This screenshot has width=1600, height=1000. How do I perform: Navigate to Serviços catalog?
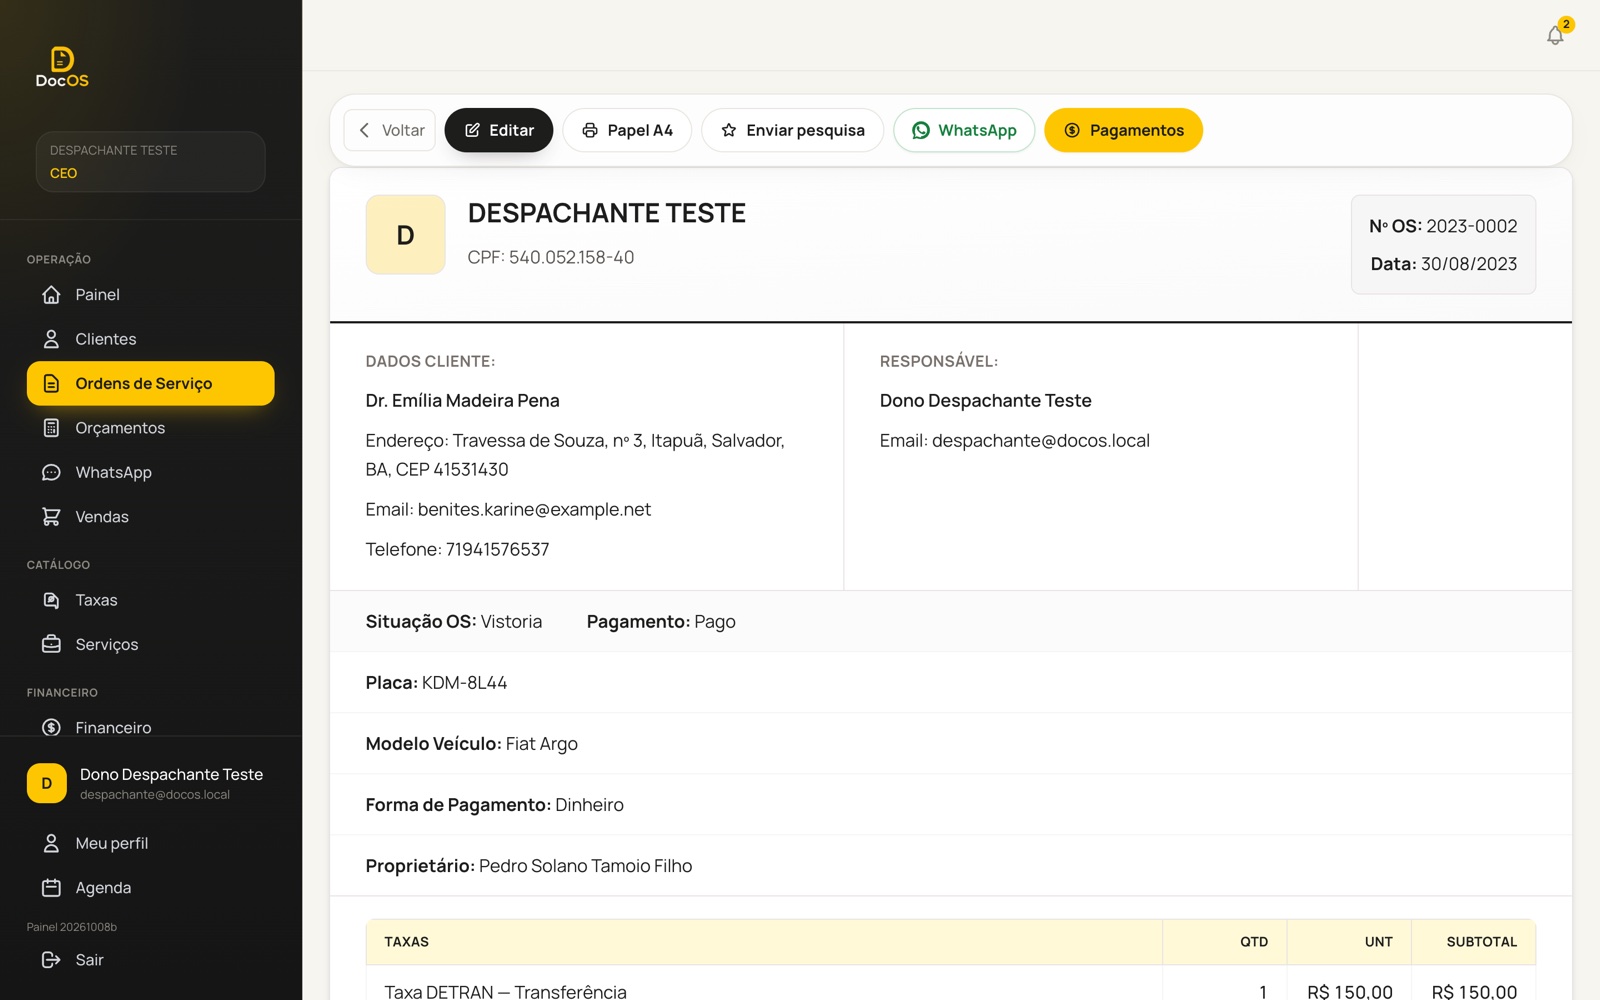[x=151, y=645]
